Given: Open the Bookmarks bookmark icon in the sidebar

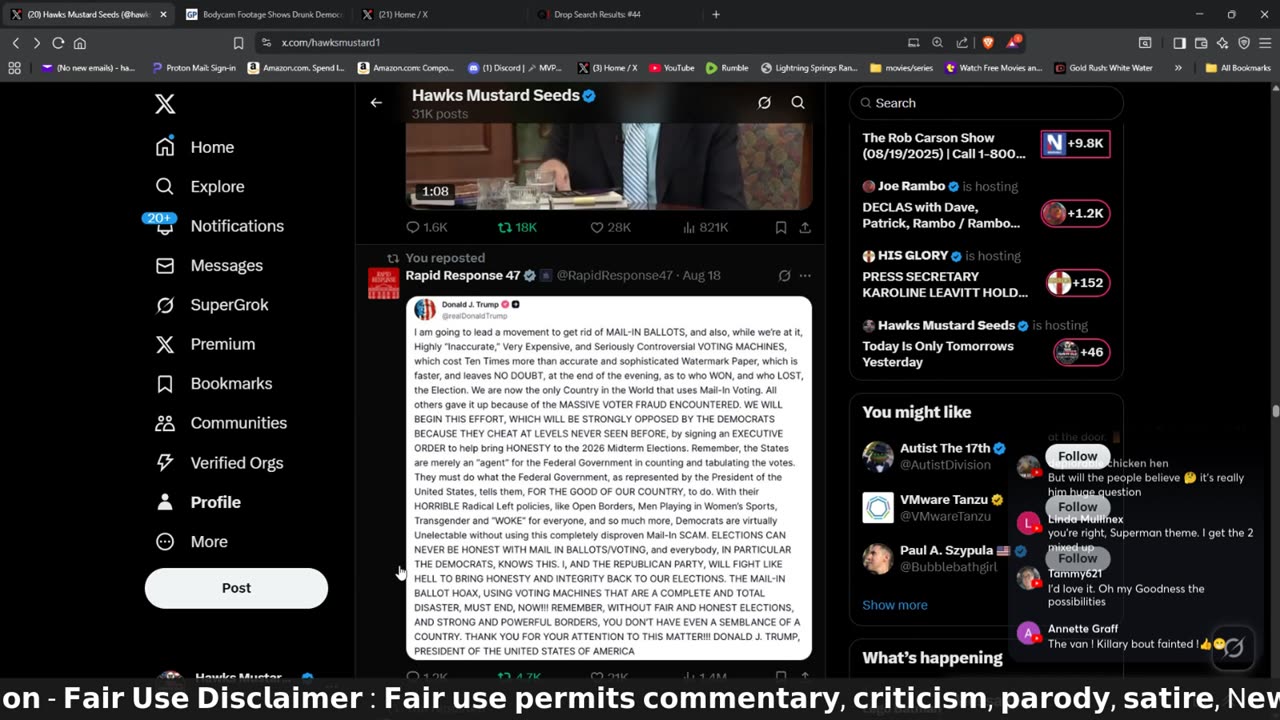Looking at the screenshot, I should click(x=165, y=383).
